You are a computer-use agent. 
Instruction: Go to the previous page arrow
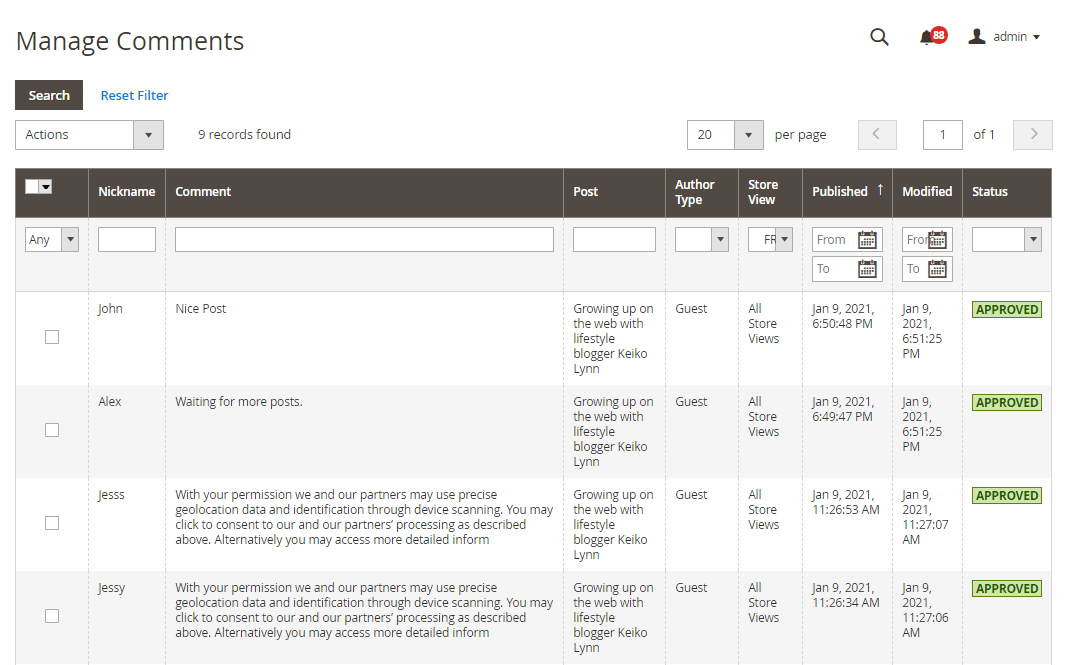(877, 134)
